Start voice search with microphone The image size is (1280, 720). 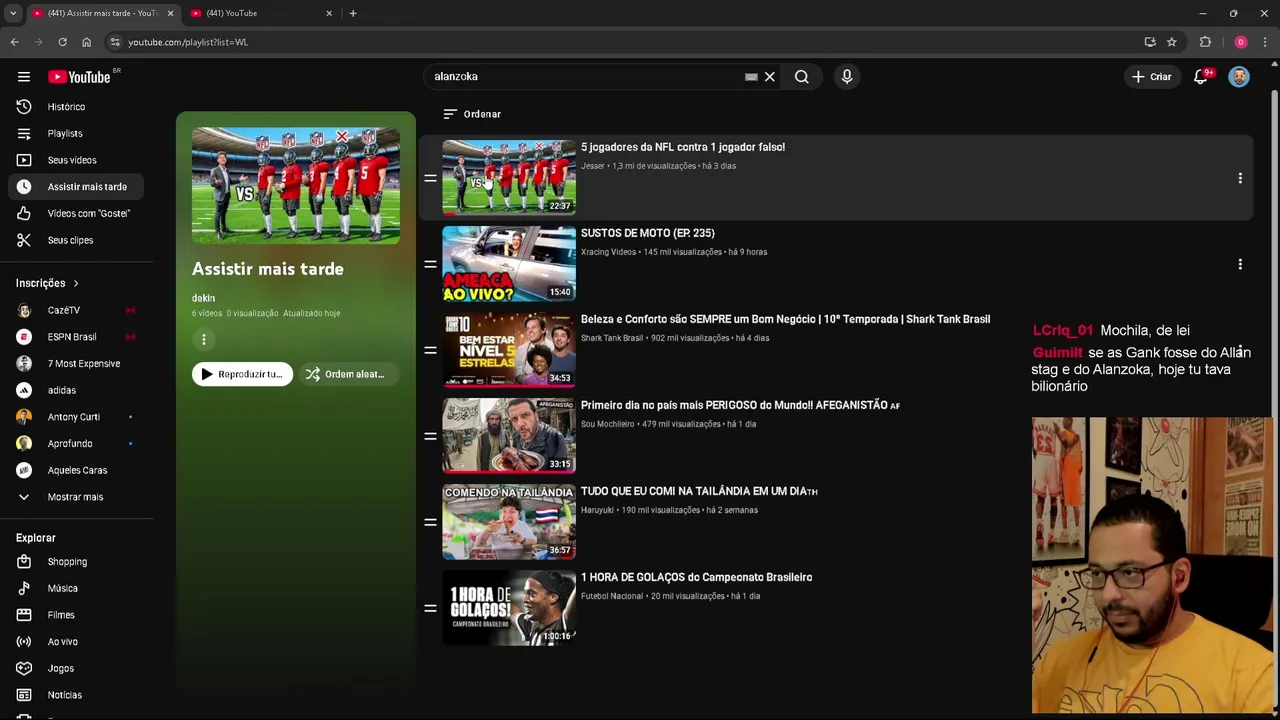point(847,77)
